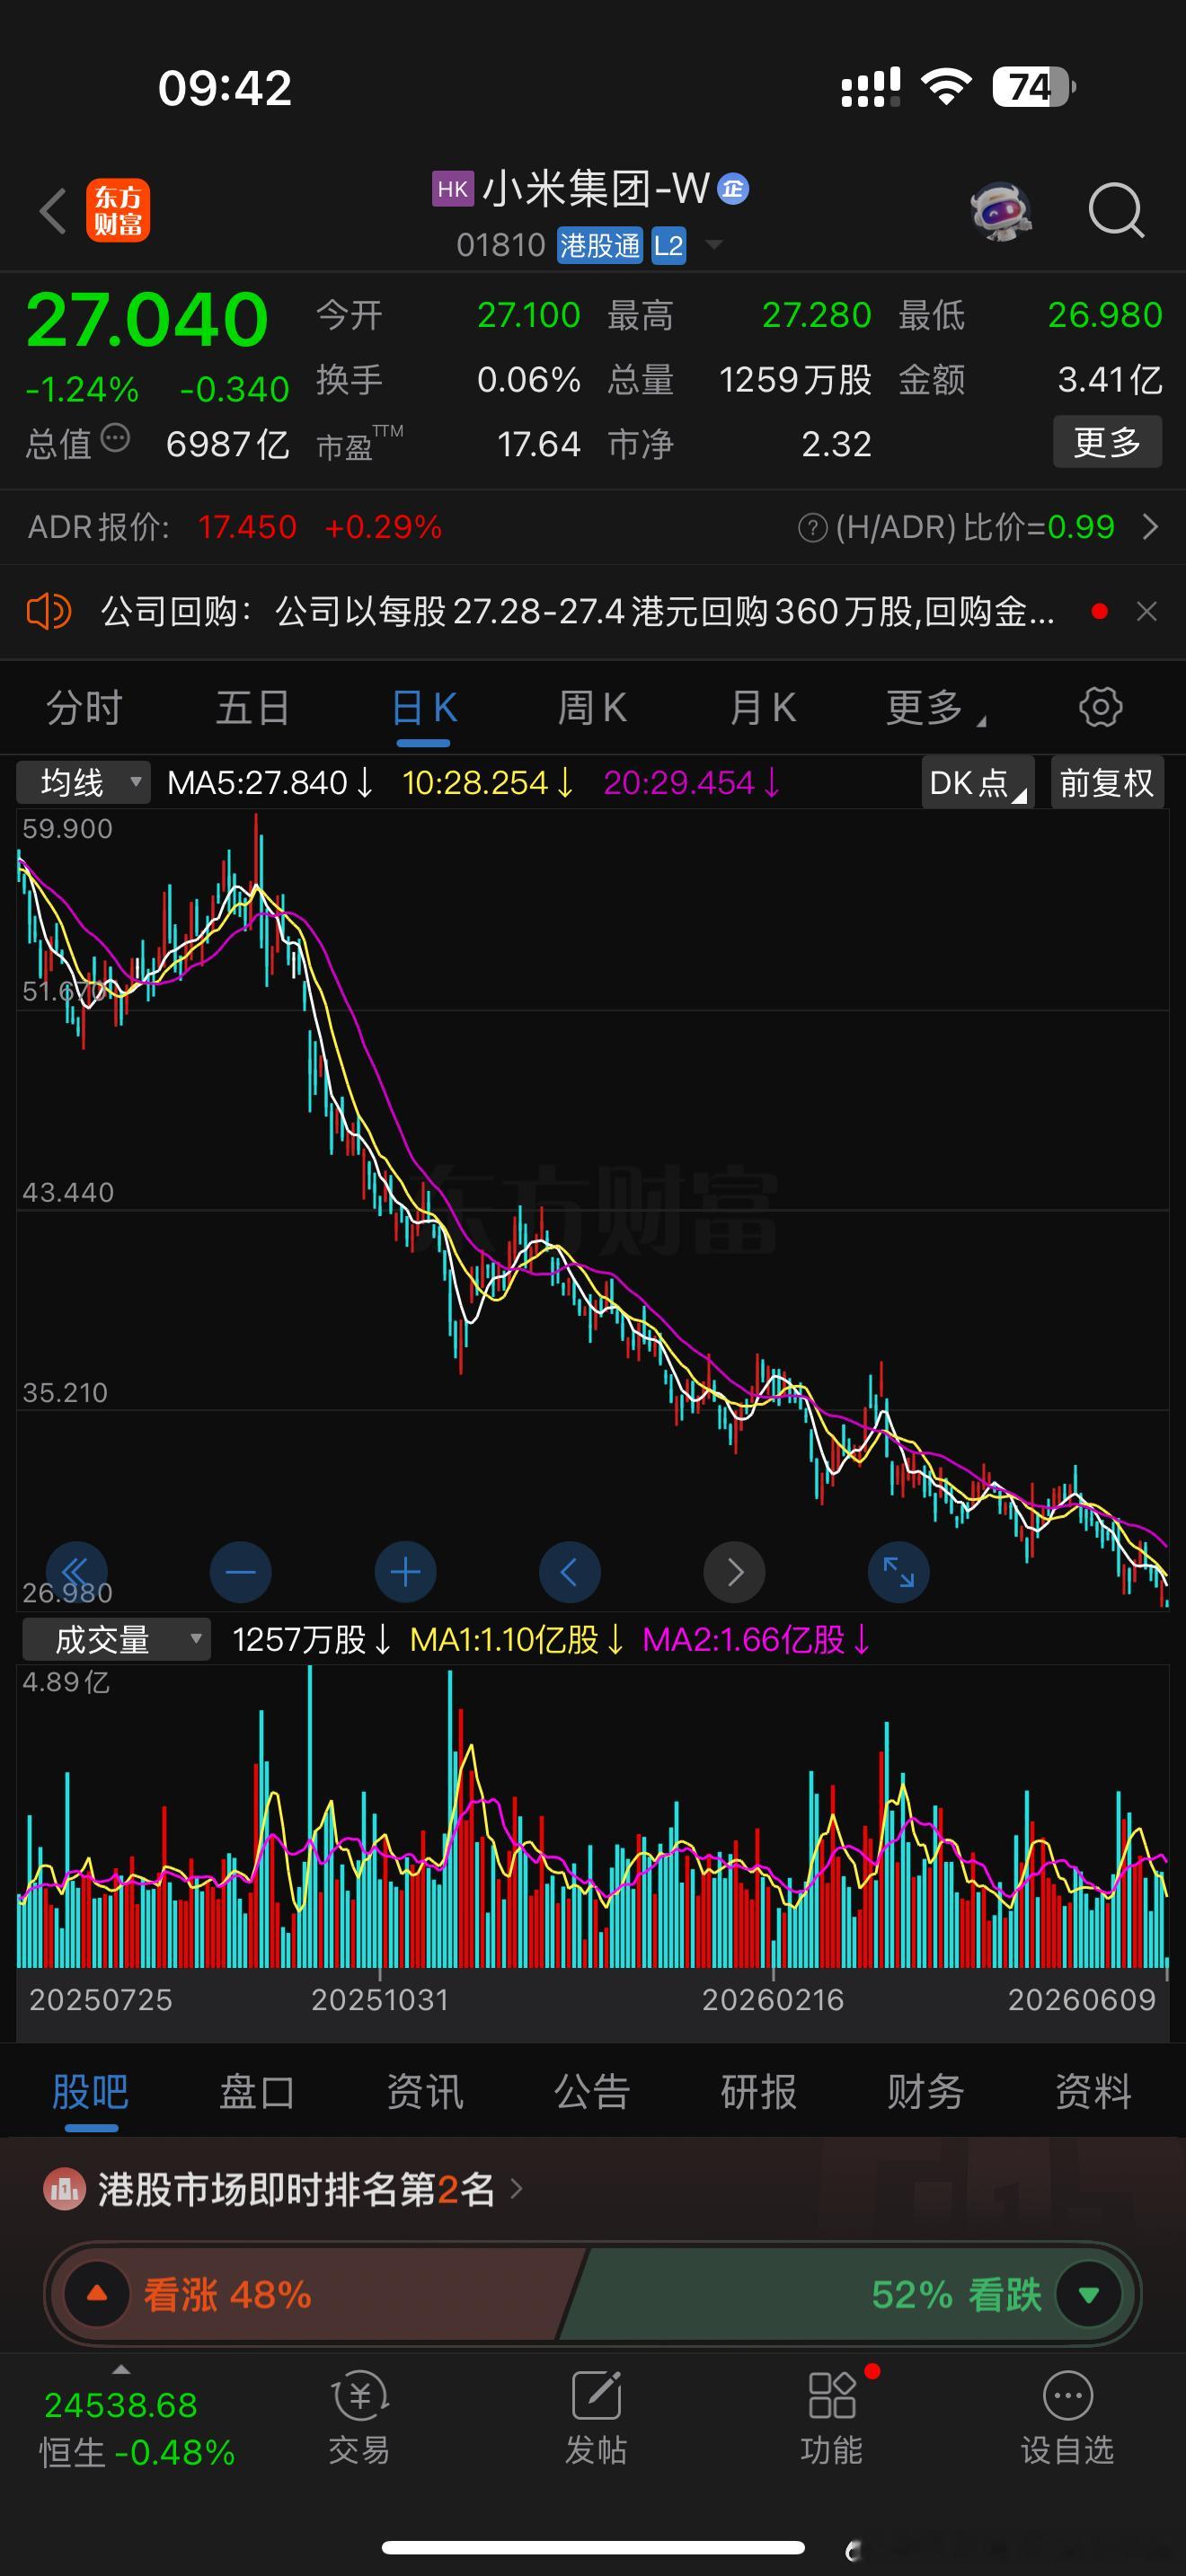Switch to 分时 chart tab
Viewport: 1186px width, 2576px height.
84,707
